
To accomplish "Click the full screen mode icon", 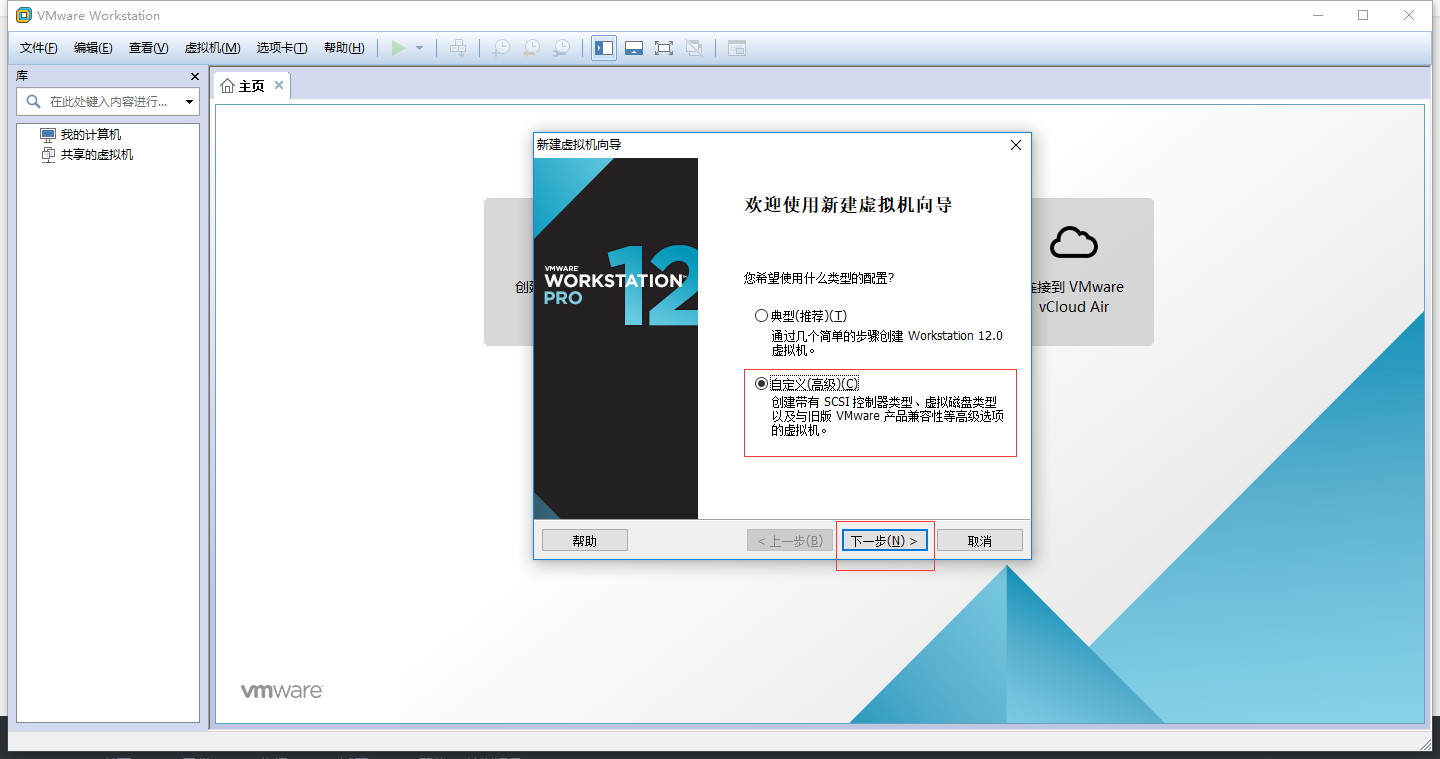I will coord(663,48).
